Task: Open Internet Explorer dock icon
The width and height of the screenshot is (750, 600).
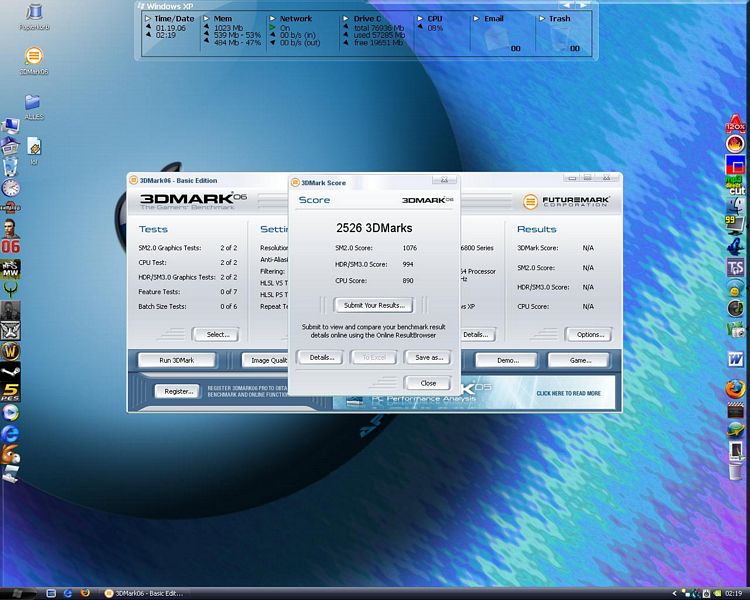Action: [11, 433]
